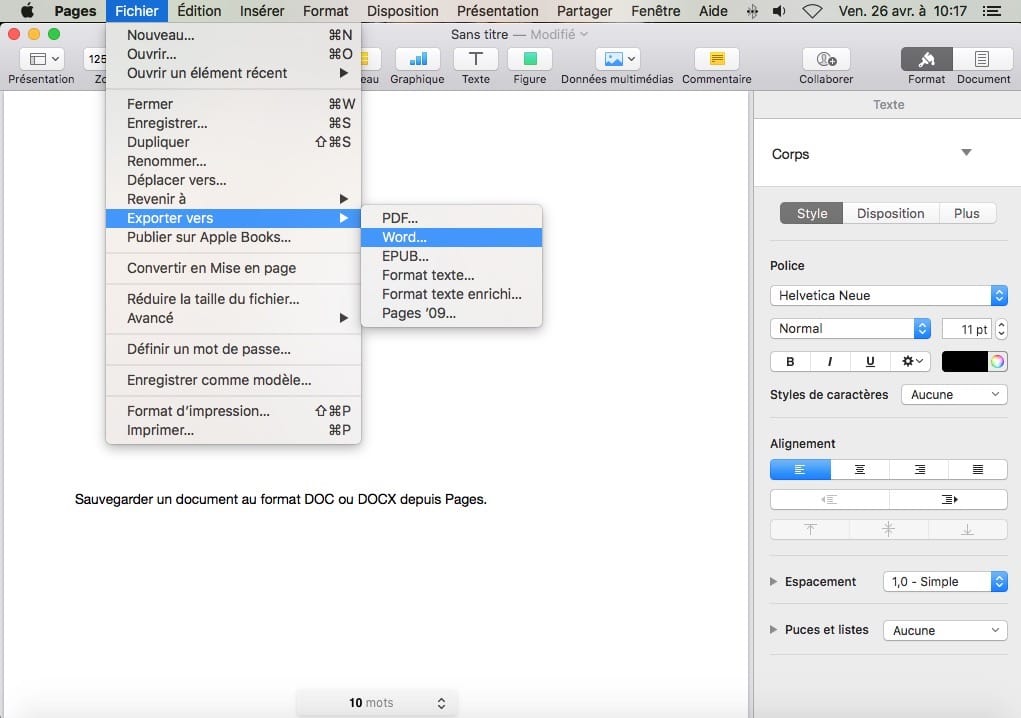Decrease paragraph indent
Viewport: 1021px width, 718px height.
pyautogui.click(x=829, y=499)
